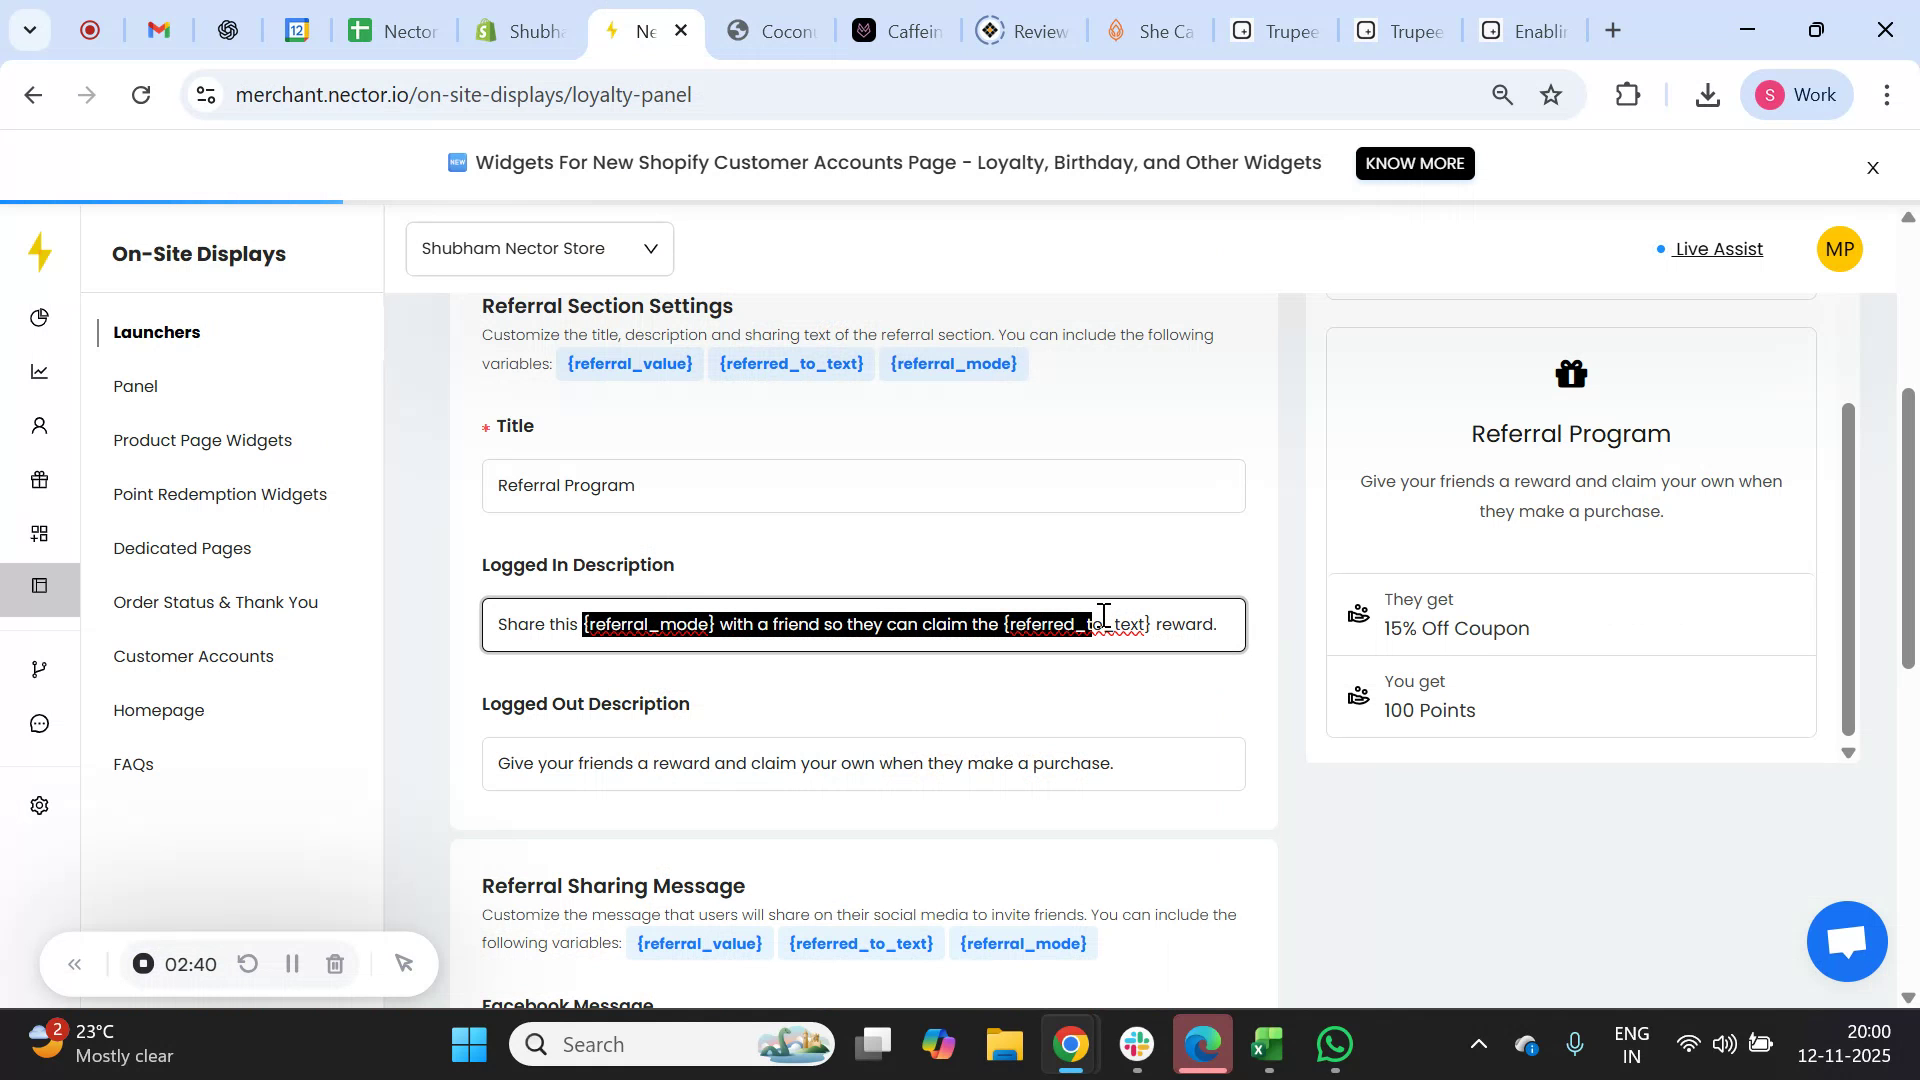1920x1080 pixels.
Task: Pause the screen recording
Action: pos(292,963)
